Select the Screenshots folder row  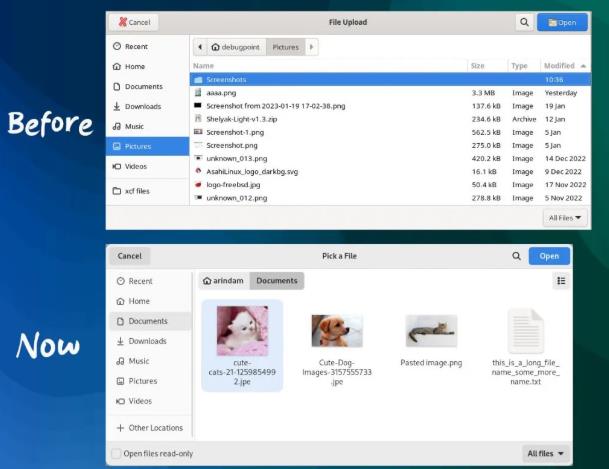pyautogui.click(x=390, y=80)
